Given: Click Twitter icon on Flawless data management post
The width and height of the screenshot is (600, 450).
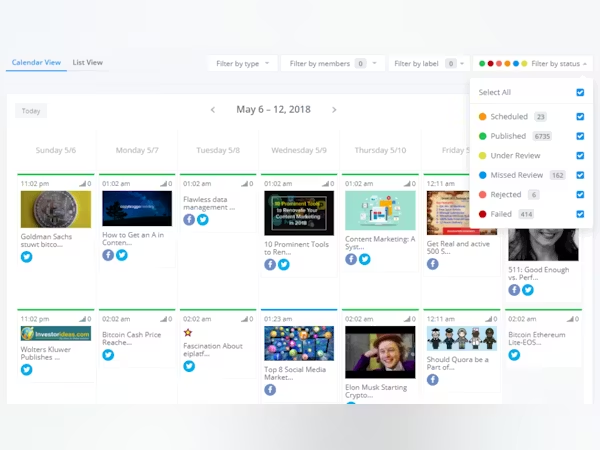Looking at the screenshot, I should tap(203, 220).
